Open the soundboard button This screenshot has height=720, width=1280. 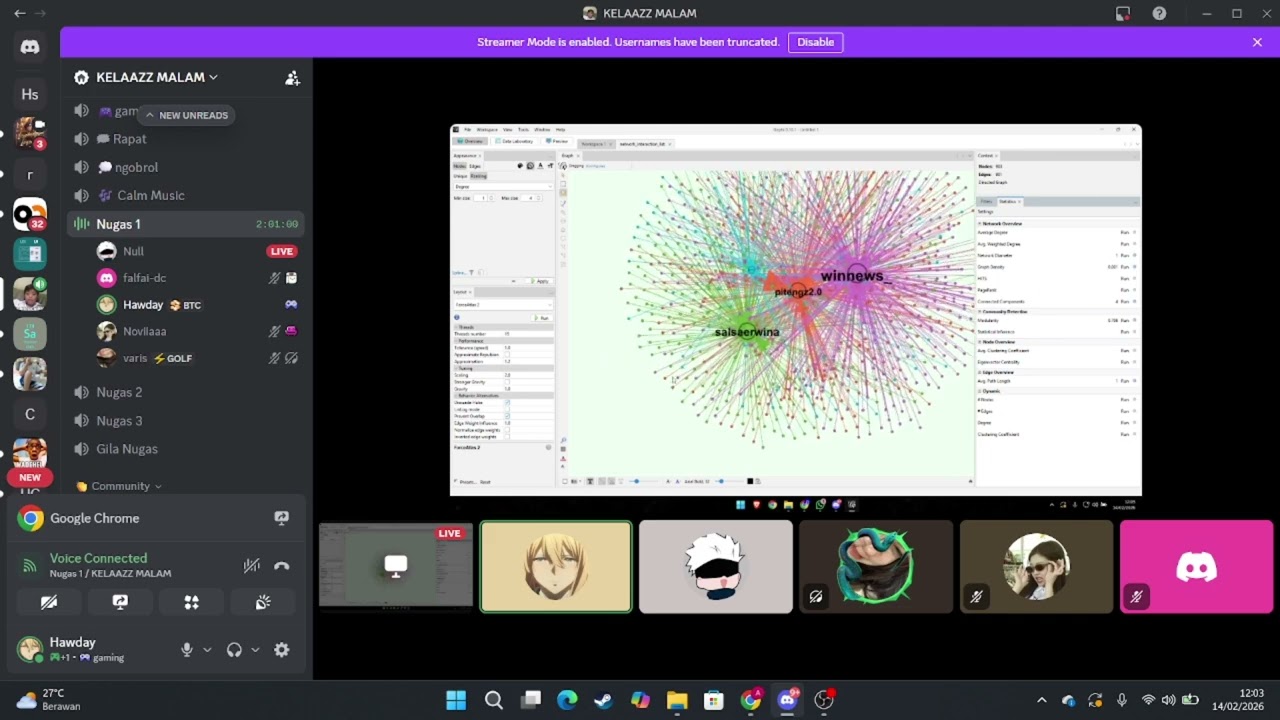[263, 602]
